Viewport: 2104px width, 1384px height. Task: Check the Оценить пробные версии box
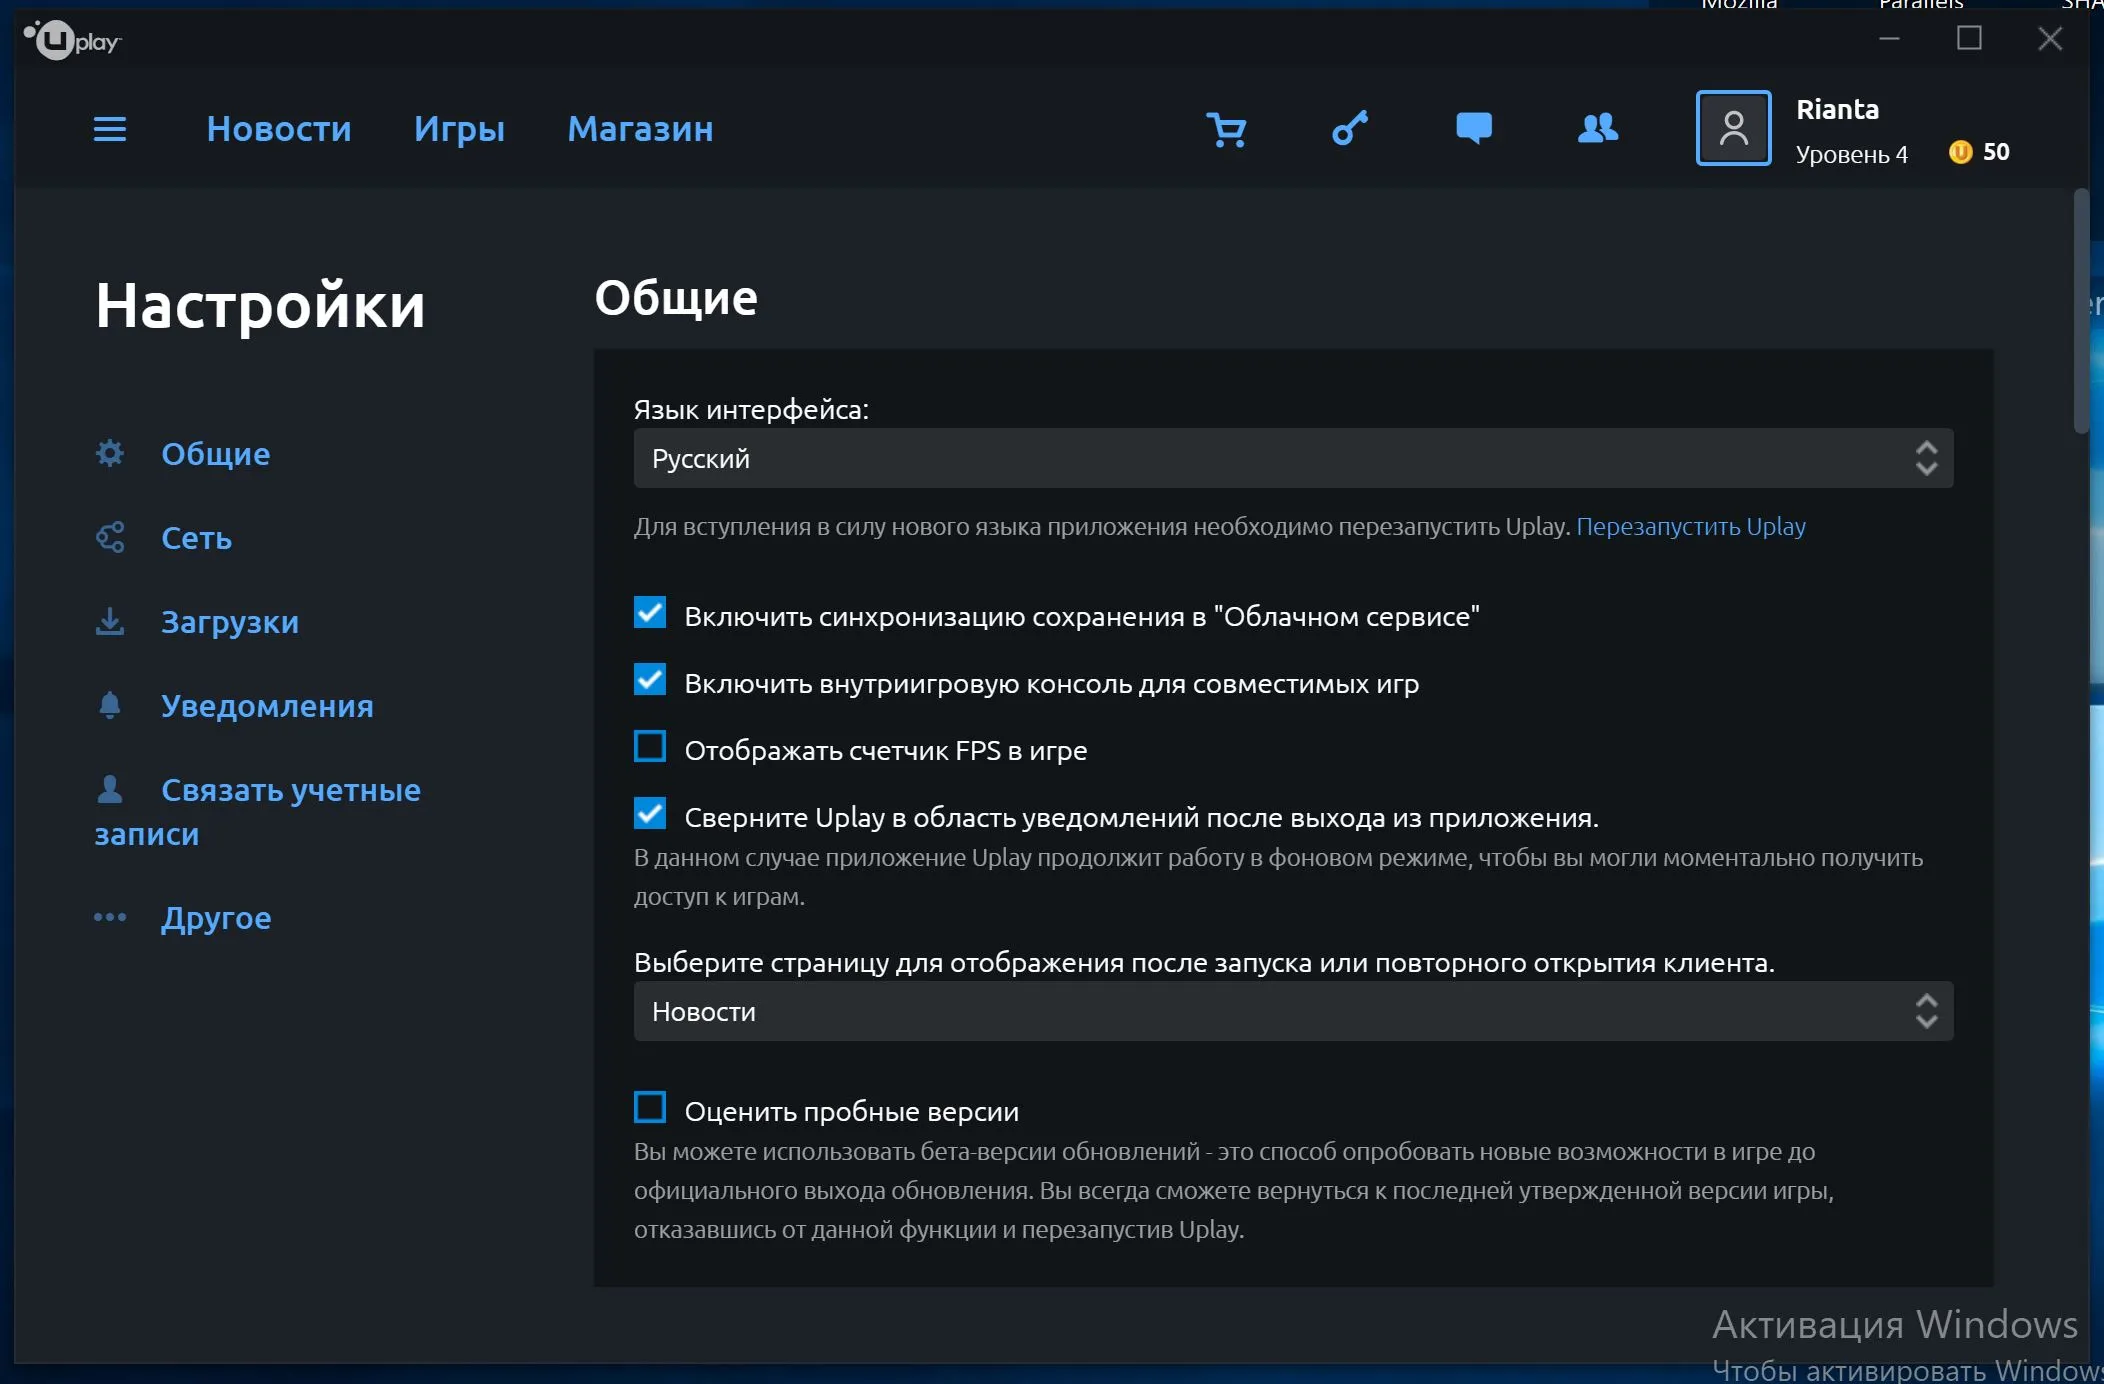(650, 1107)
